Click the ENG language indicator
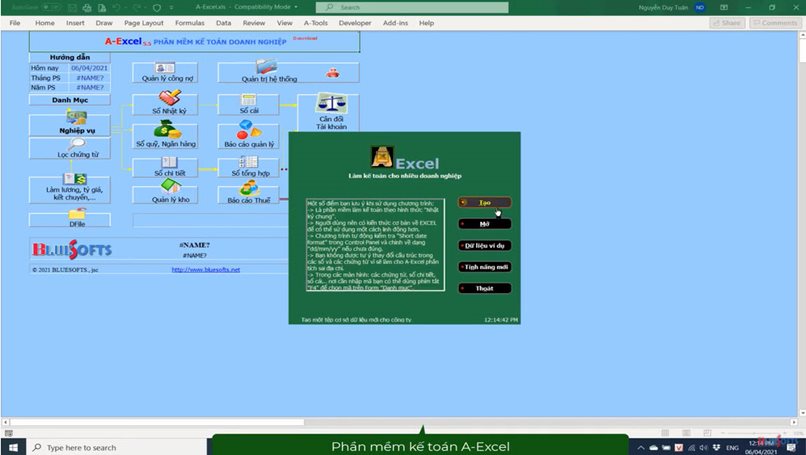 point(732,448)
